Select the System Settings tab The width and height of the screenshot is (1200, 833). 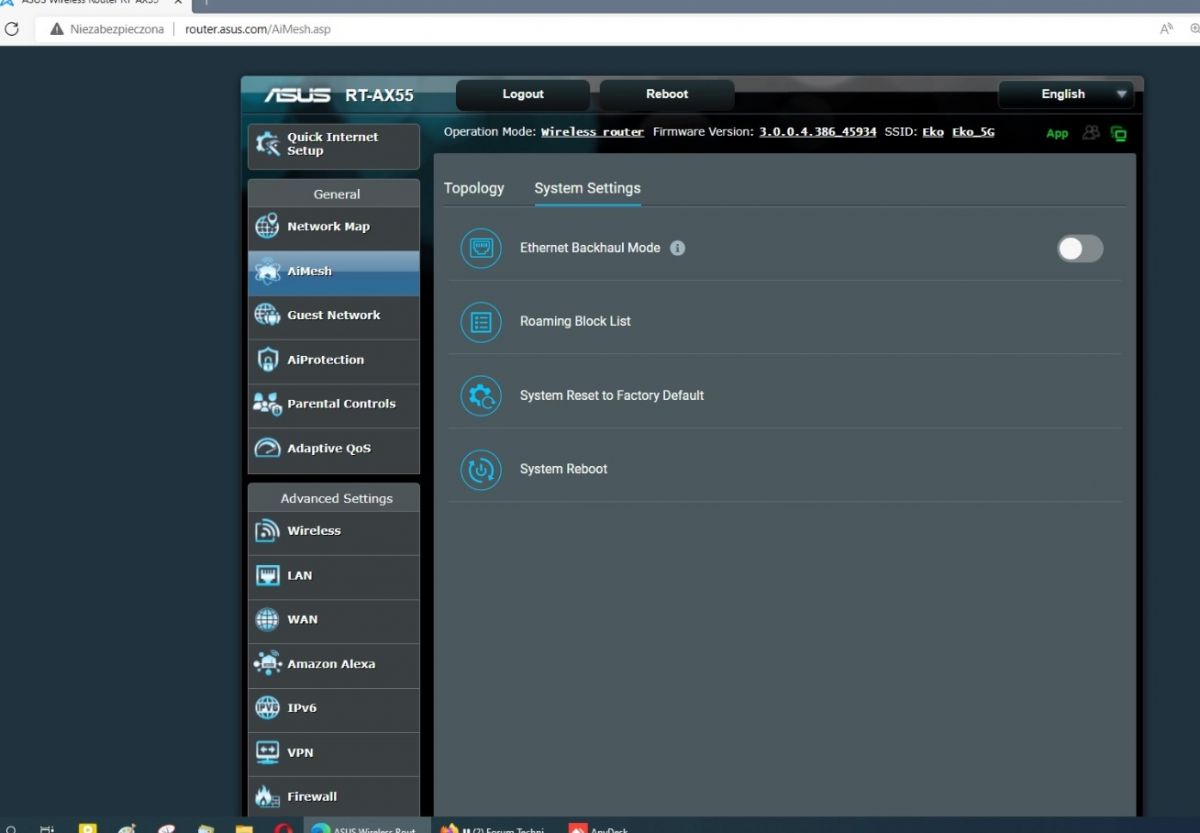pyautogui.click(x=587, y=188)
